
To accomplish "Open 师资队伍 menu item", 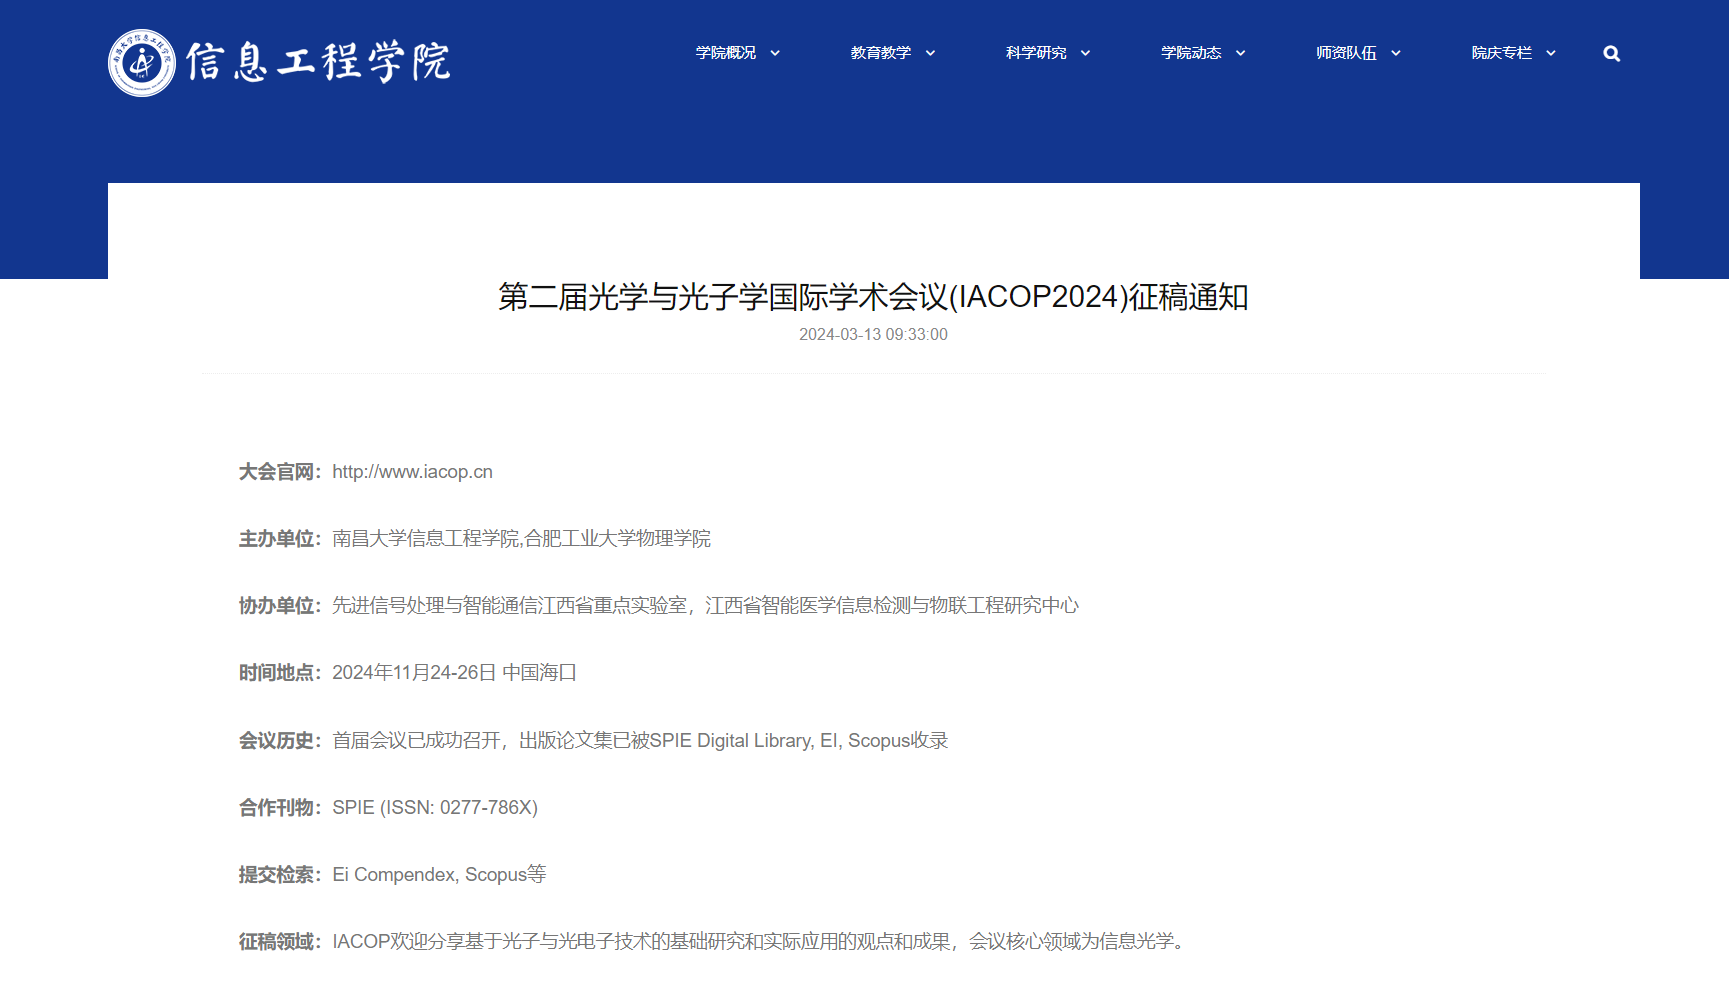I will 1346,53.
